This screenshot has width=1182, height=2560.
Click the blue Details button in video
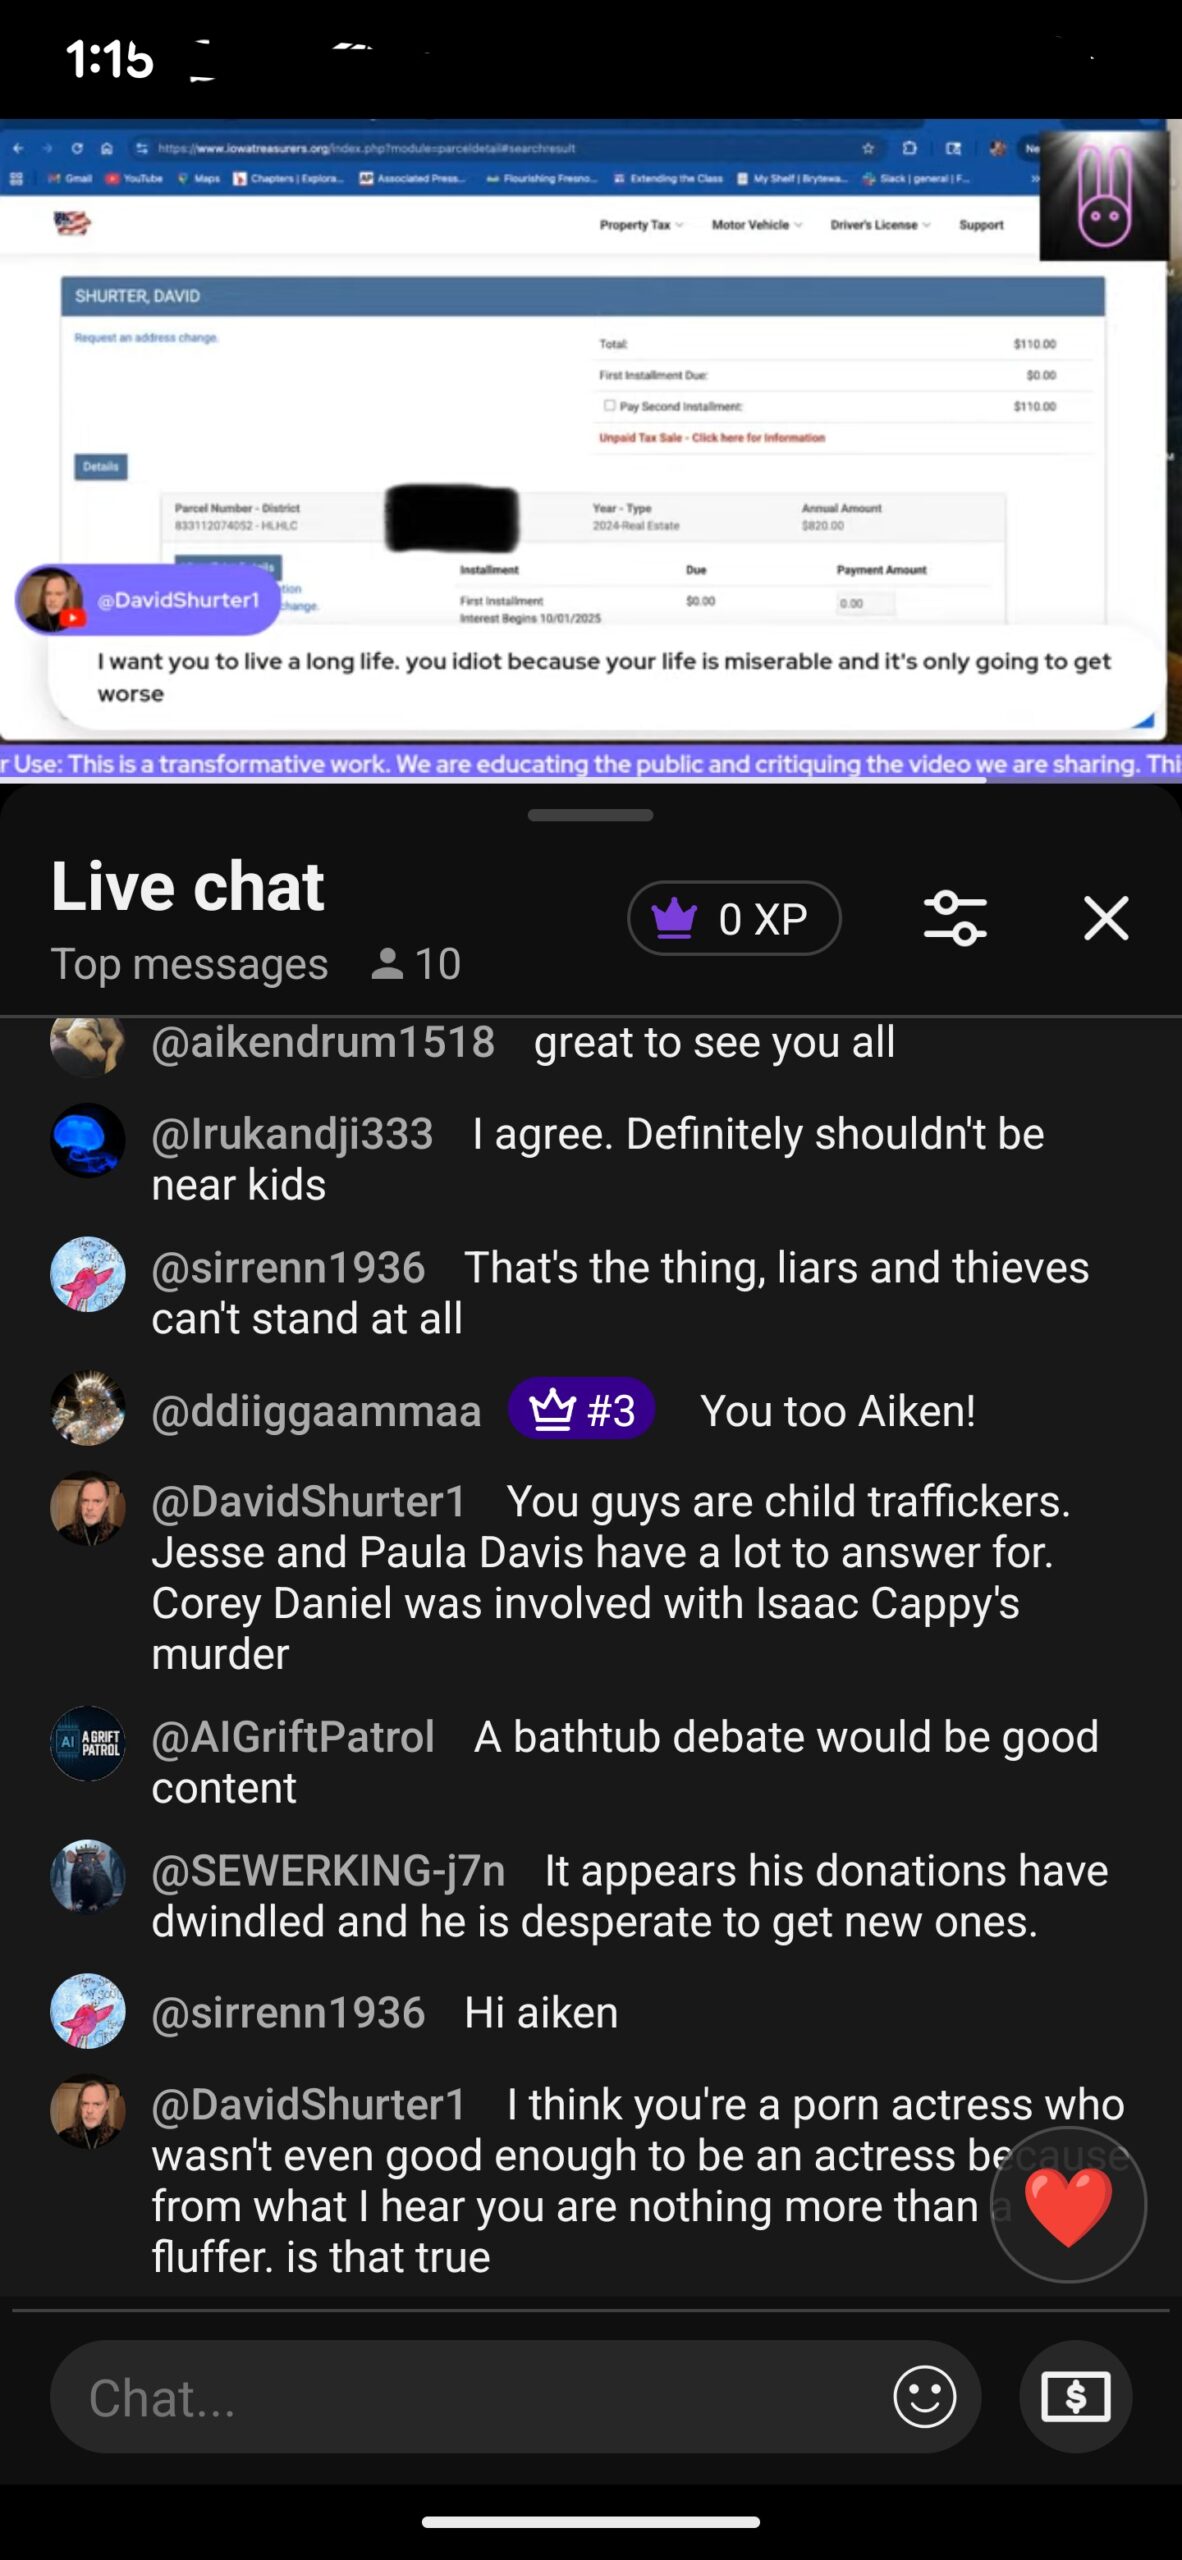[x=100, y=466]
